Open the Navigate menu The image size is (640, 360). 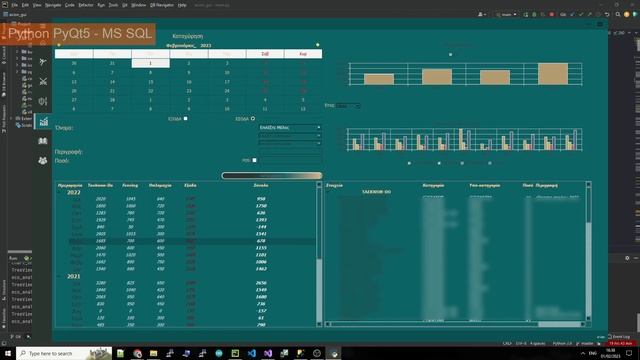click(53, 5)
